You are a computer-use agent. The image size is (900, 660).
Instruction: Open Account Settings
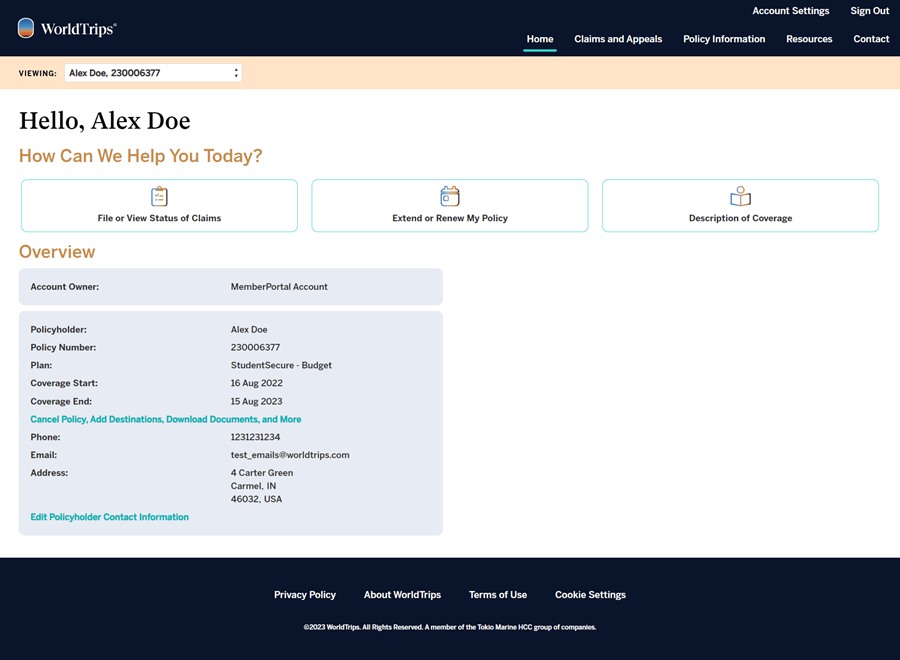click(791, 11)
